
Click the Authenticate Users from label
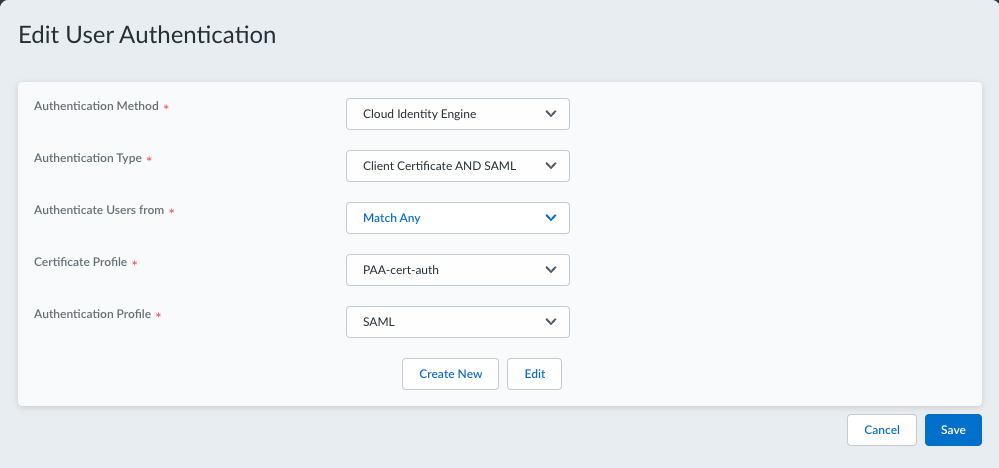(99, 210)
